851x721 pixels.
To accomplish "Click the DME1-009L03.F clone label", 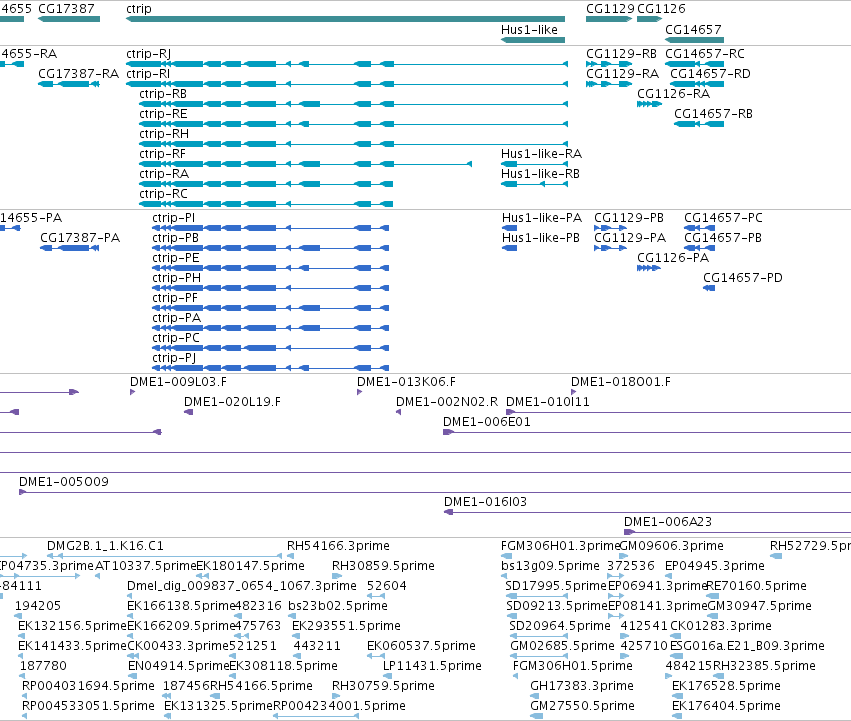I will (178, 382).
